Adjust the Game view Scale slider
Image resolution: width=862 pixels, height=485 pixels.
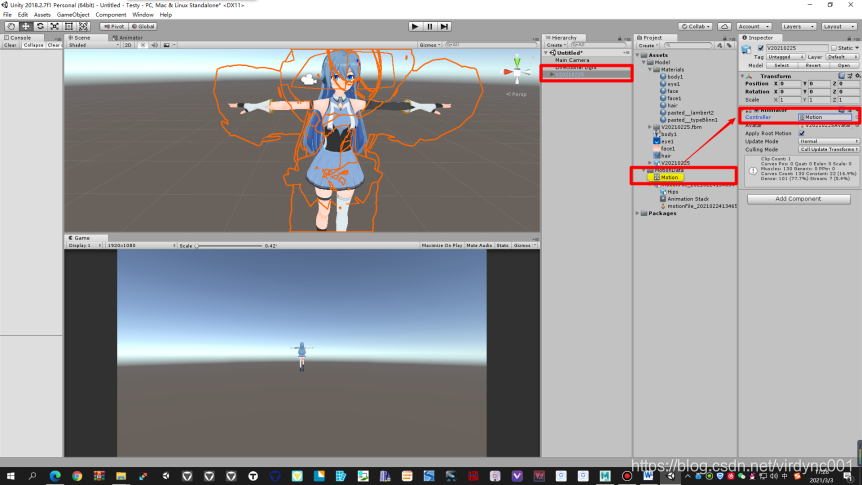point(229,246)
